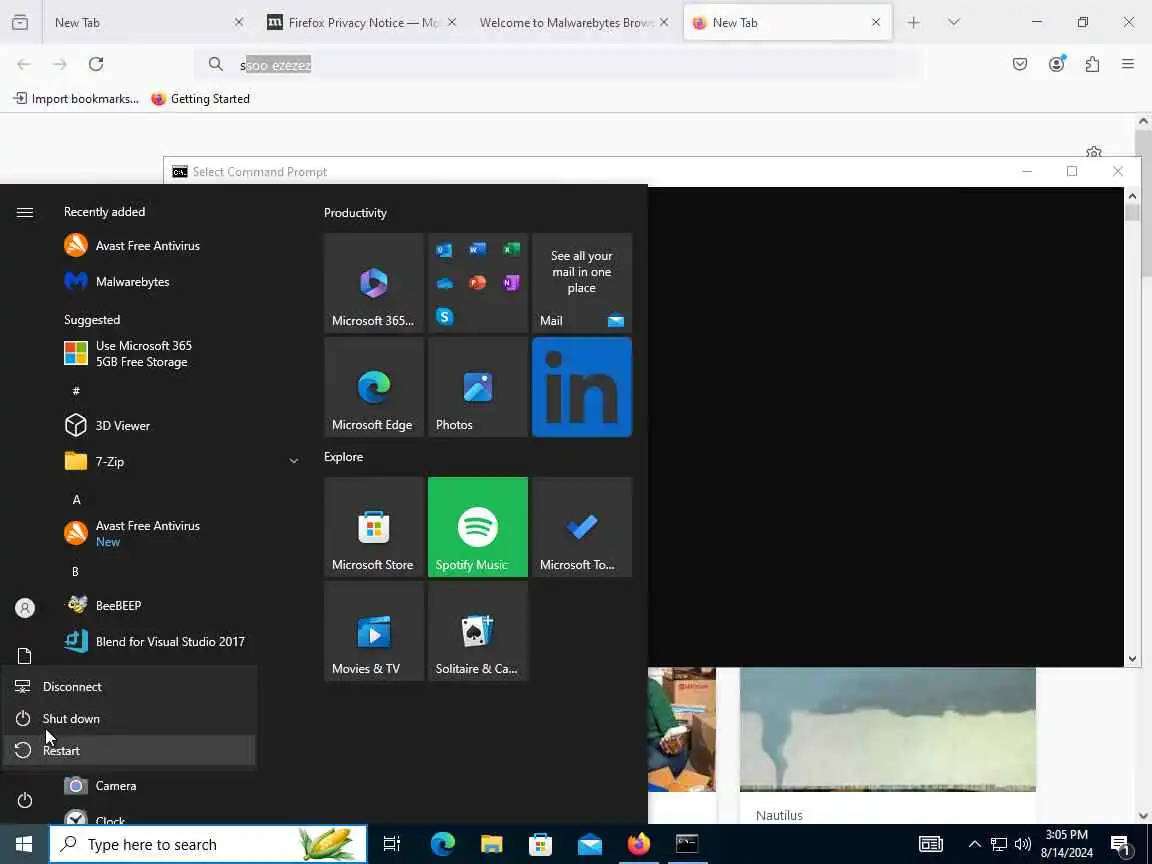Open the Firefox account icon
Viewport: 1152px width, 864px height.
tap(1056, 65)
